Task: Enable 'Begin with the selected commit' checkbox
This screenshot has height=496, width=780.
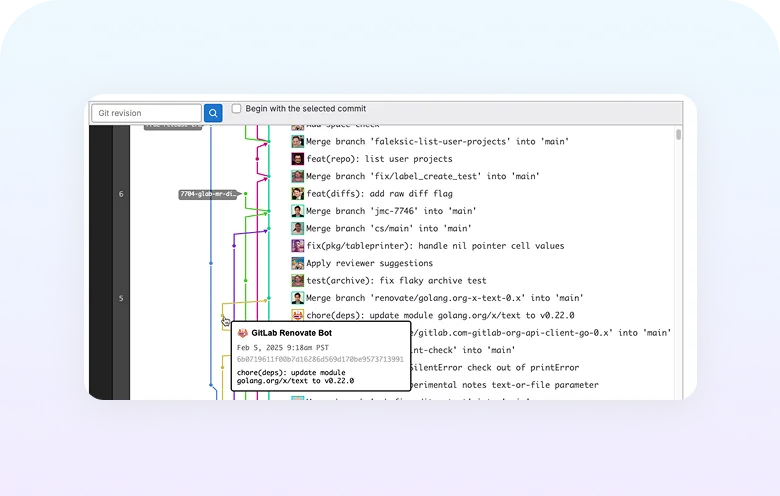Action: click(237, 108)
